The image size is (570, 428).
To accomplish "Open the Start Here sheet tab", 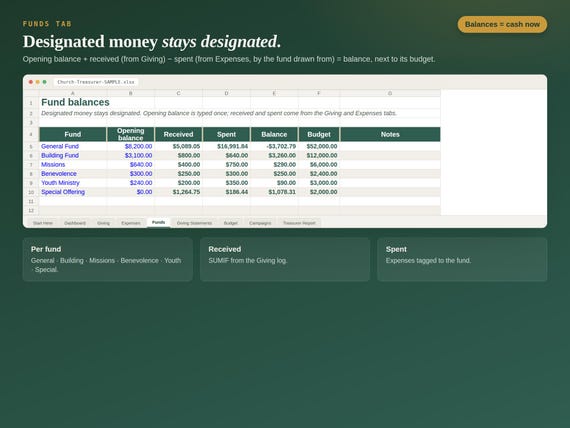I will point(43,223).
